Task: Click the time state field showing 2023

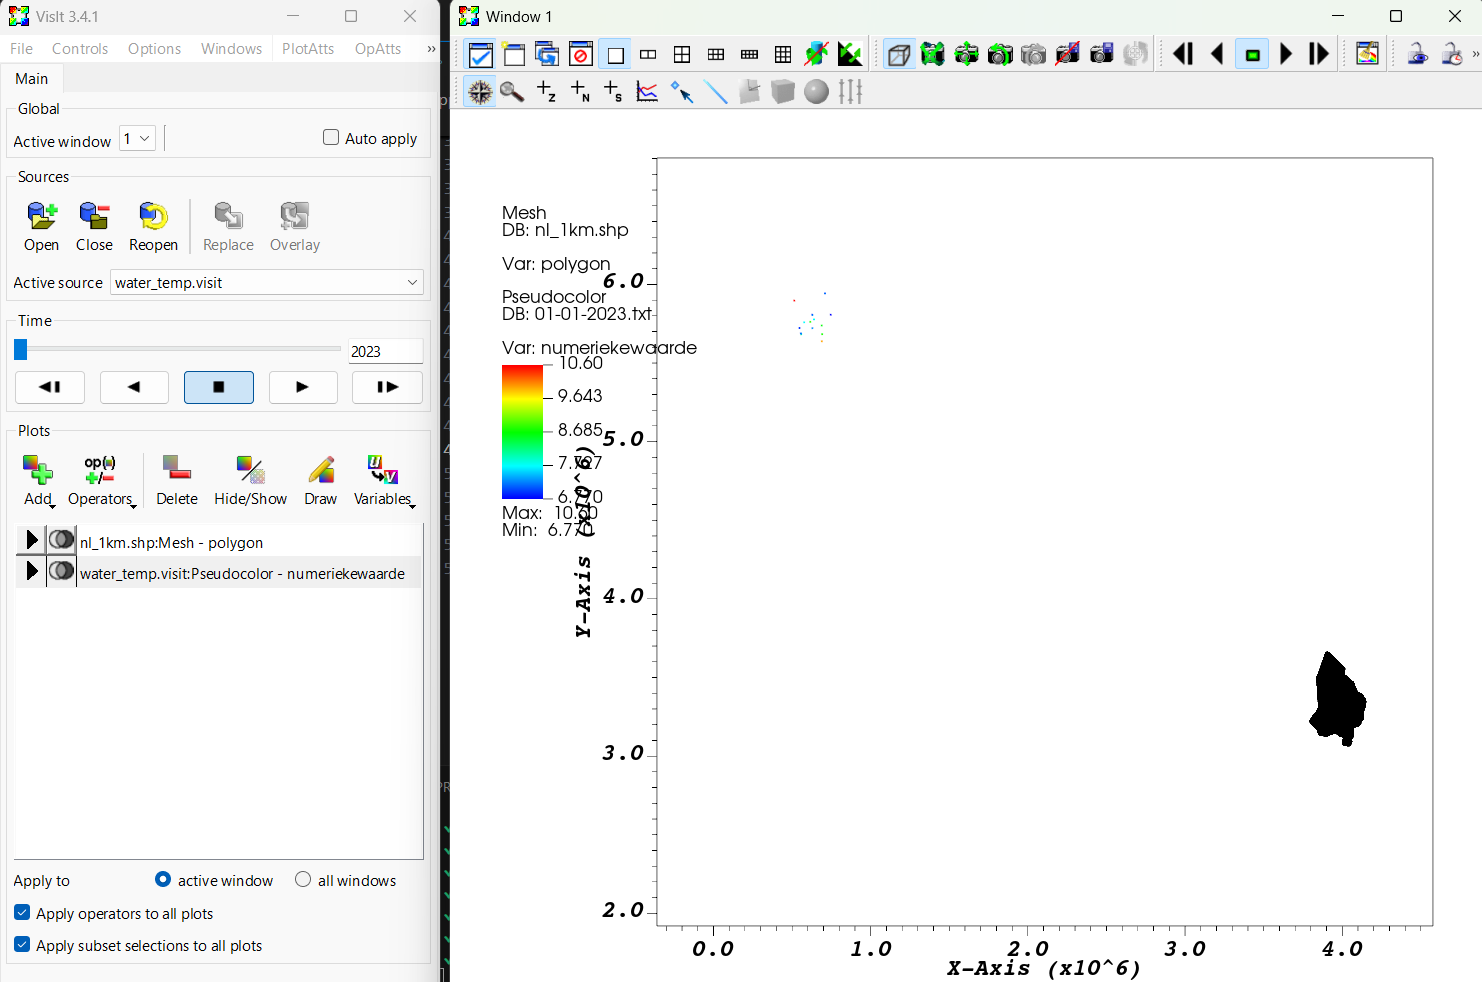Action: [385, 351]
